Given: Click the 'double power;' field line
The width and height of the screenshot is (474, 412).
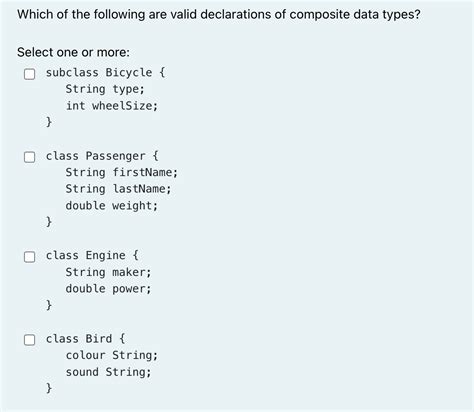Looking at the screenshot, I should [x=108, y=289].
